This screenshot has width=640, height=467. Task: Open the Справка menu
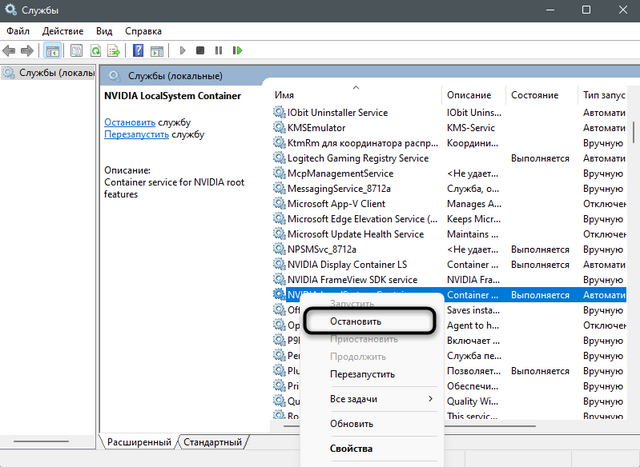click(143, 31)
